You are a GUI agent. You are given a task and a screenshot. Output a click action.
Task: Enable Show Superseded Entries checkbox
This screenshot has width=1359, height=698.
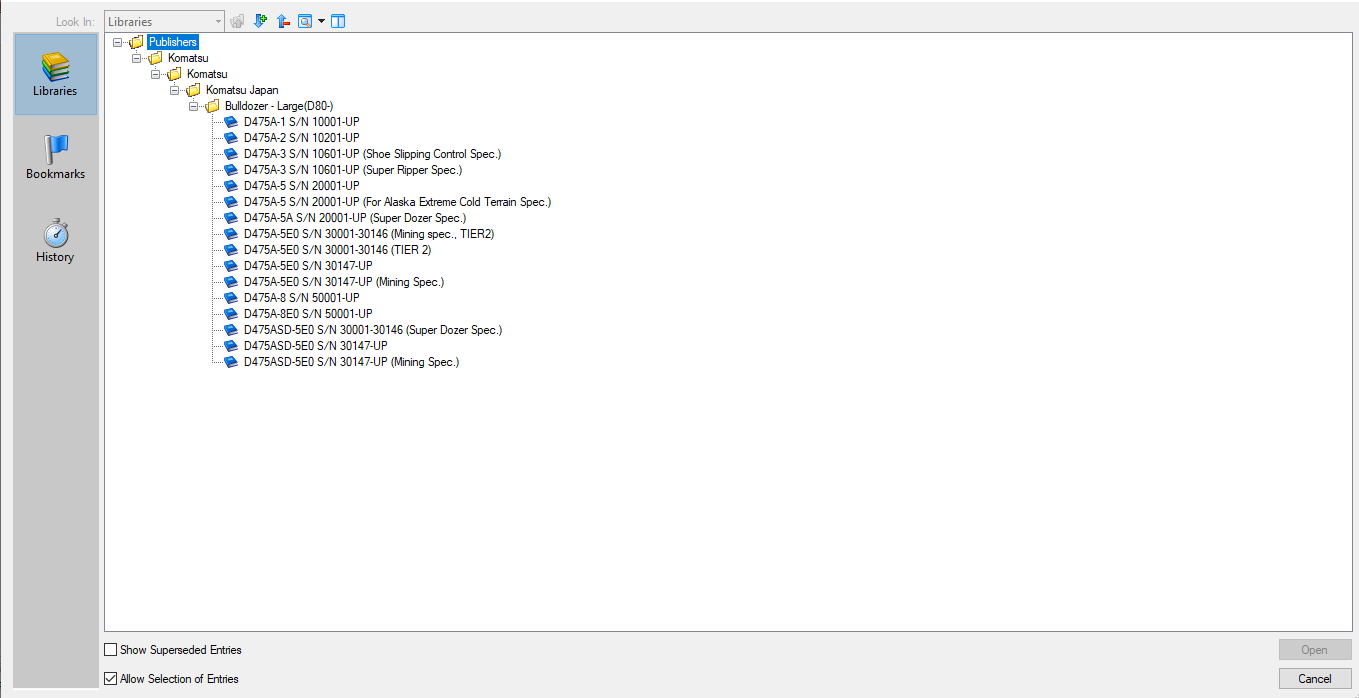pos(111,650)
